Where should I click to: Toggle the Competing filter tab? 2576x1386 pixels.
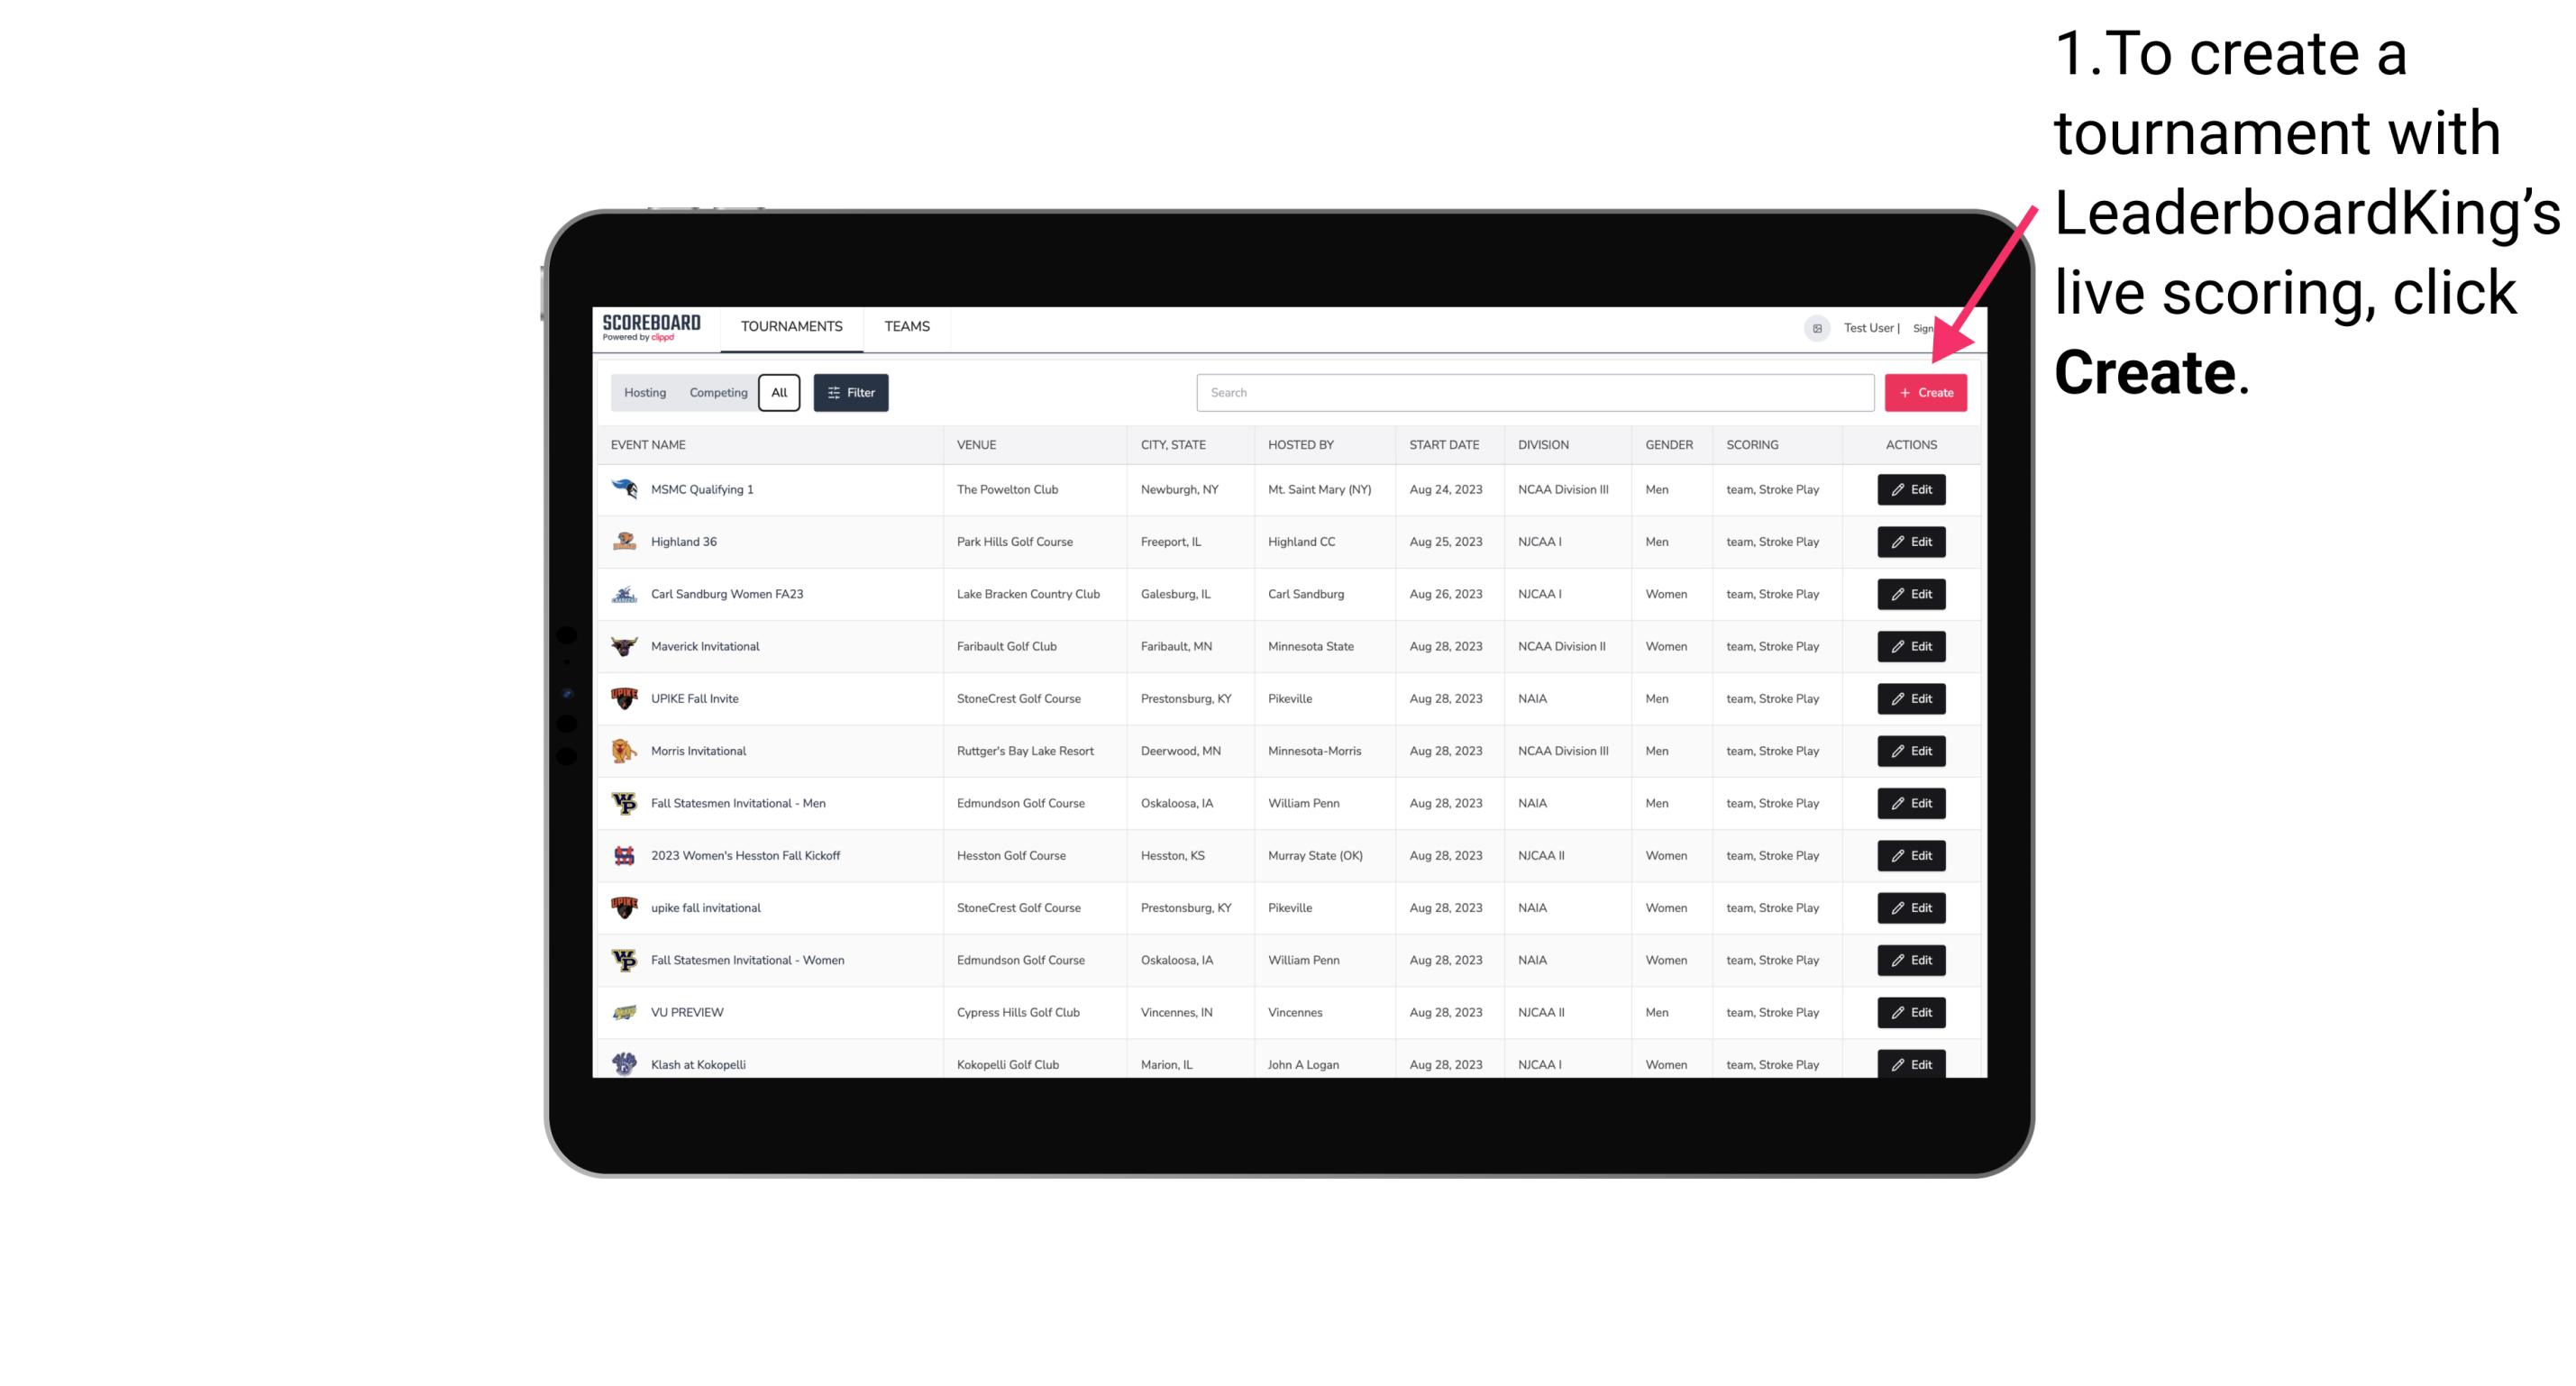[716, 393]
